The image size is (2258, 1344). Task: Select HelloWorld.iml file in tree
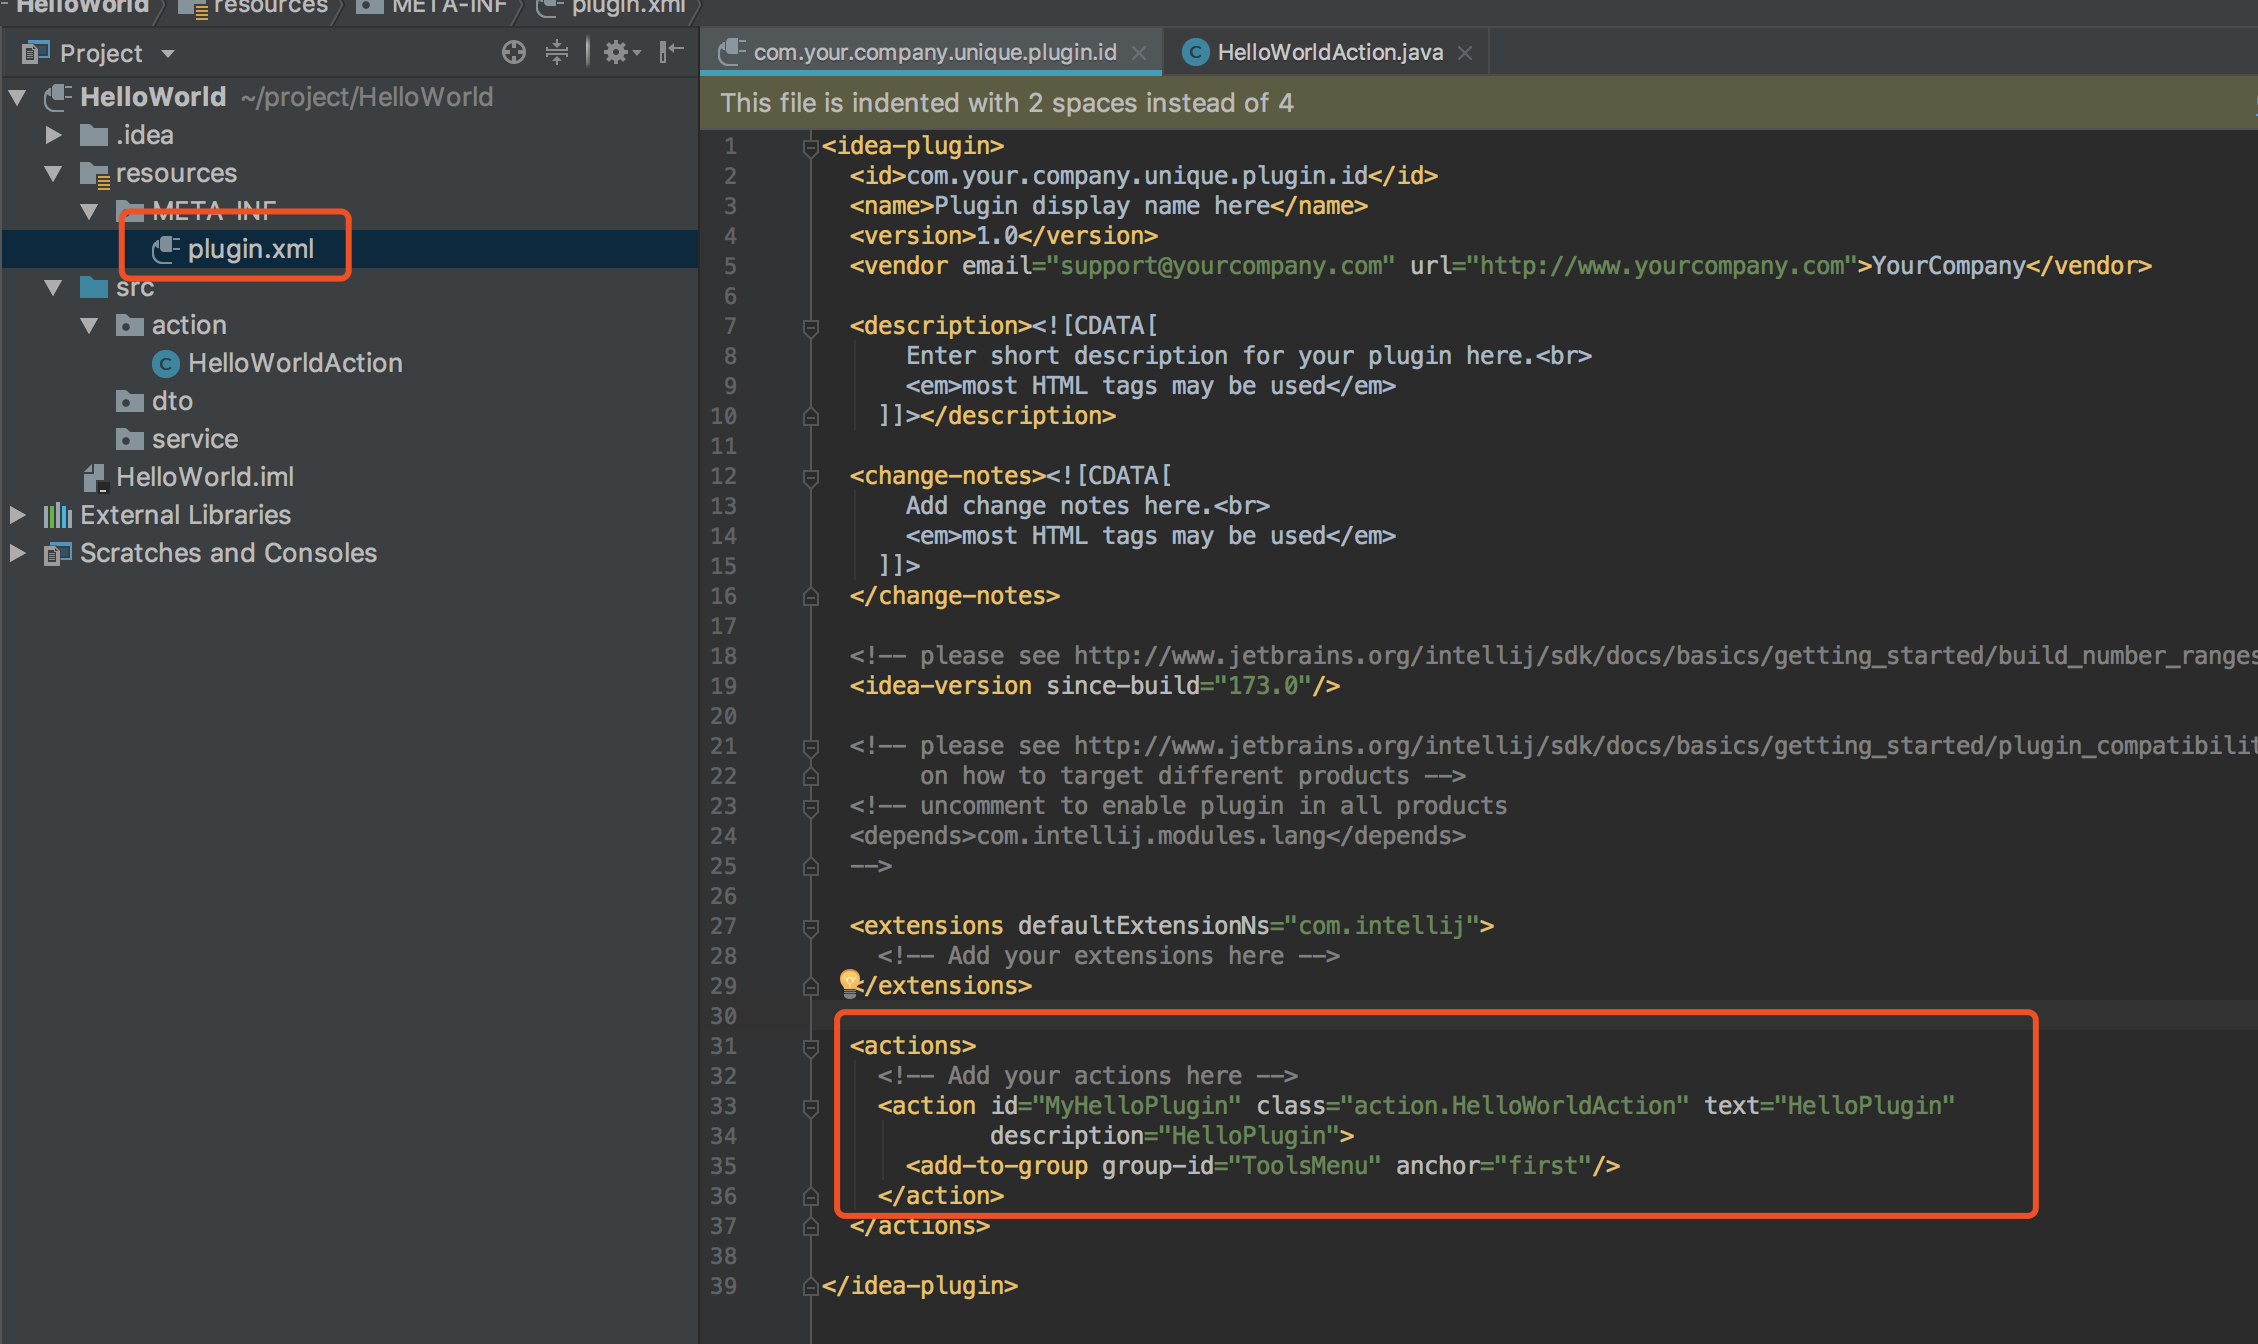click(204, 477)
